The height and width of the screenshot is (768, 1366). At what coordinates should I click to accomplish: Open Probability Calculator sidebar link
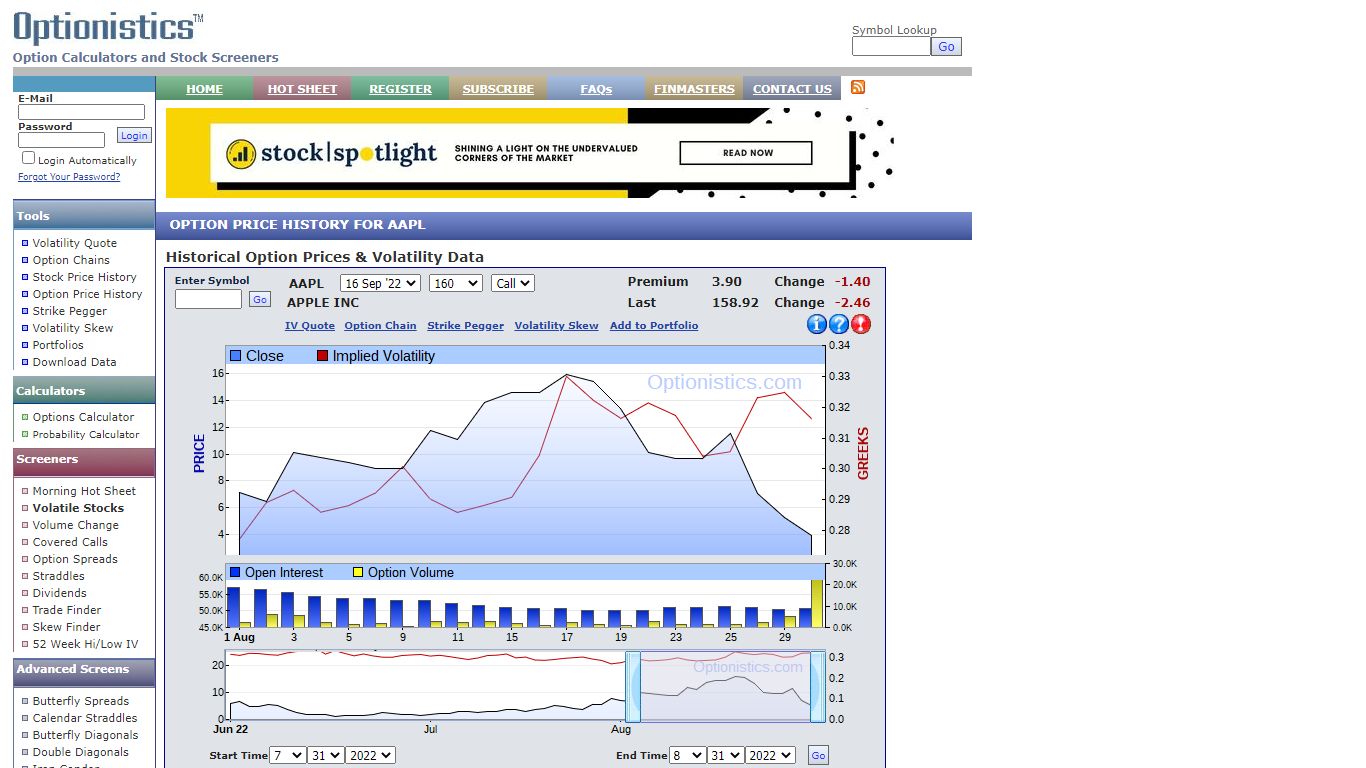point(86,434)
